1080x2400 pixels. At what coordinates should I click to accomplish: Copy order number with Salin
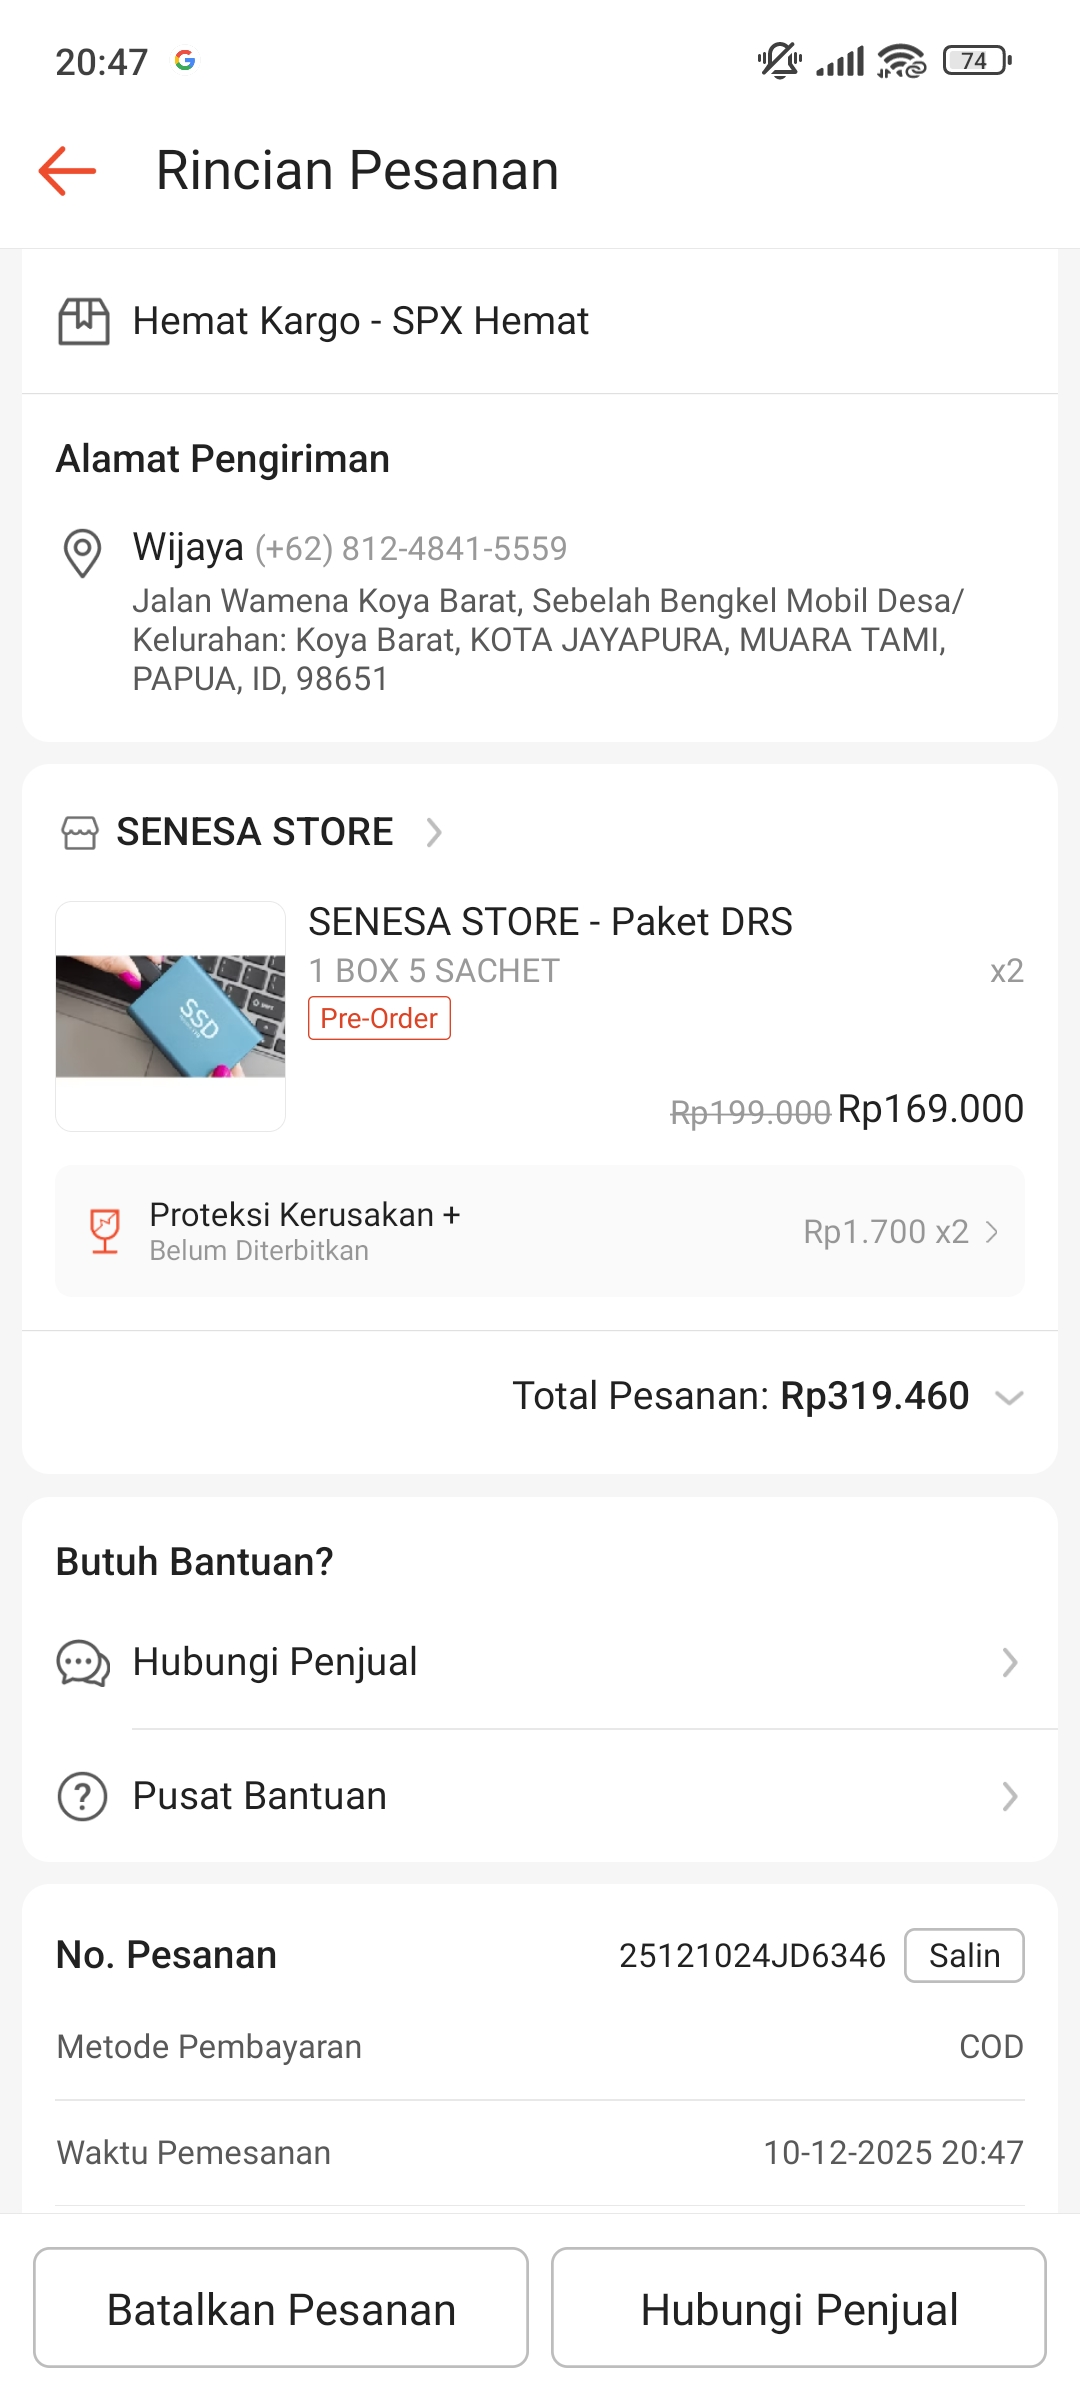click(964, 1955)
